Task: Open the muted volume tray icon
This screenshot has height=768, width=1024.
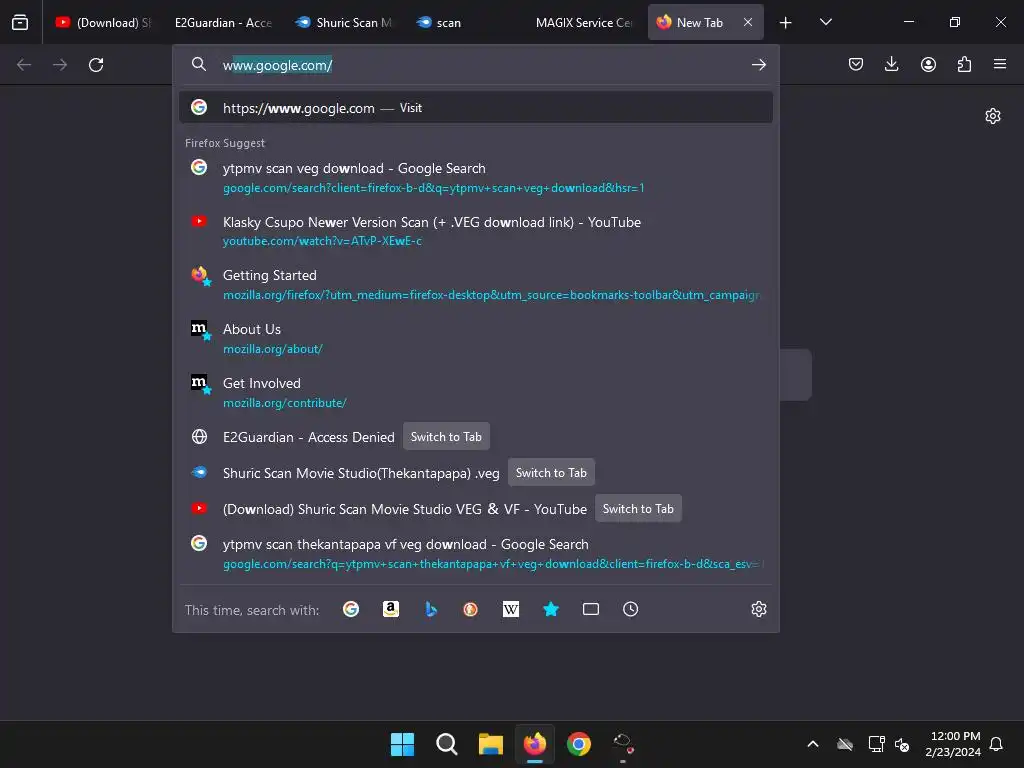Action: click(x=902, y=744)
